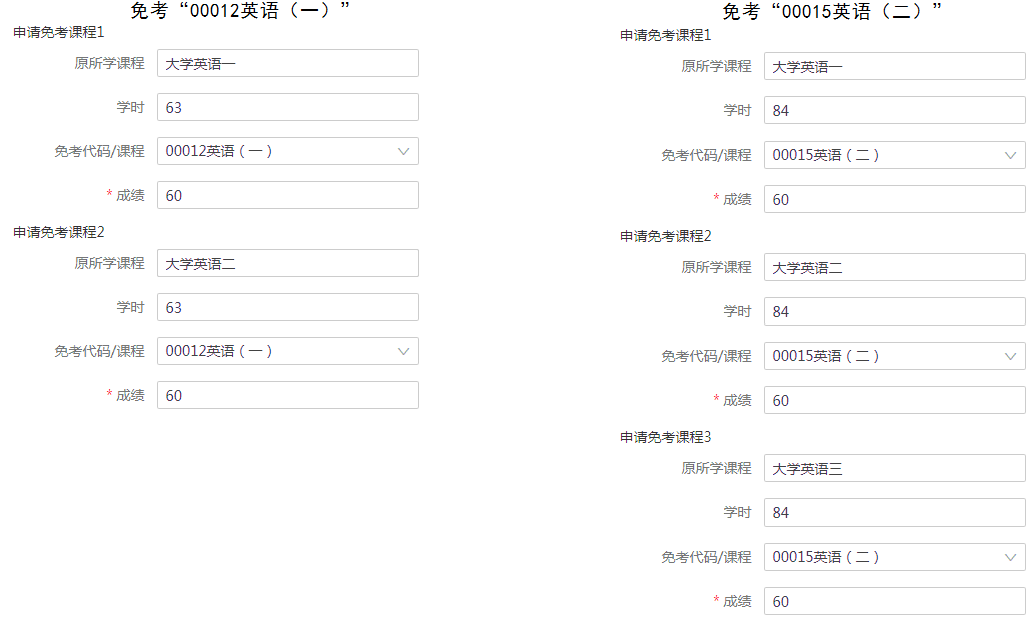Open 免考代码/课程 dropdown for course 1 under 英语（一）
The height and width of the screenshot is (619, 1033).
288,151
